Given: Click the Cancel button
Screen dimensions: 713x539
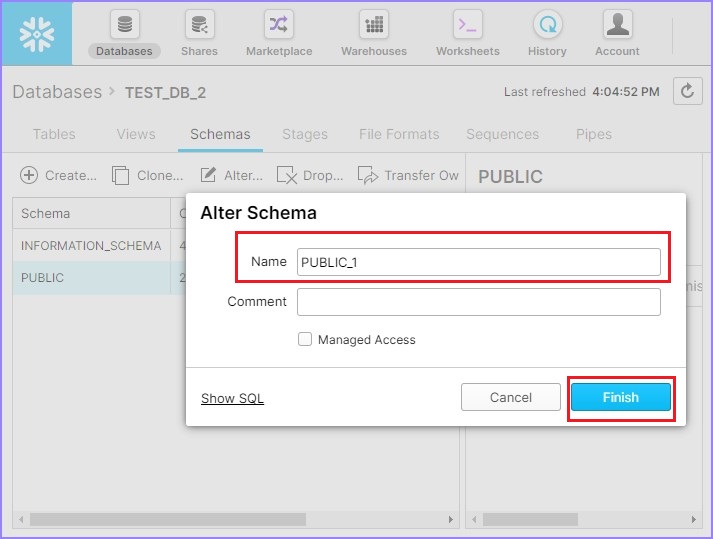Looking at the screenshot, I should [x=510, y=397].
